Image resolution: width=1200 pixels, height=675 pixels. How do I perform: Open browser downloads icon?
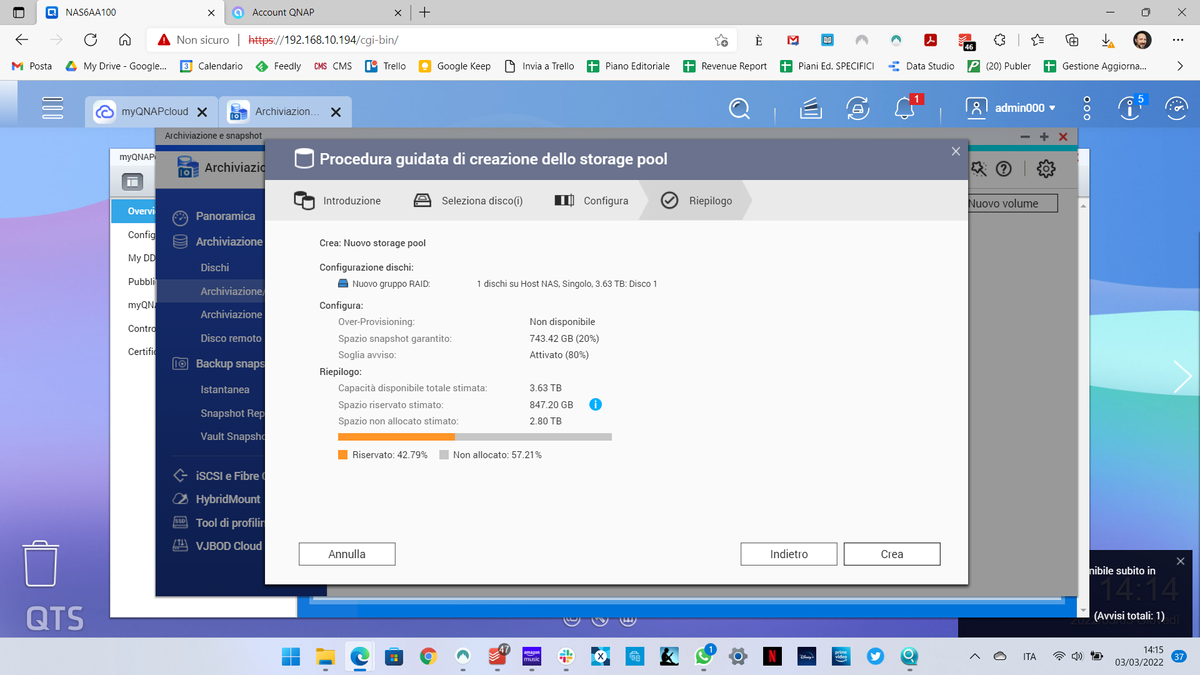click(1107, 40)
